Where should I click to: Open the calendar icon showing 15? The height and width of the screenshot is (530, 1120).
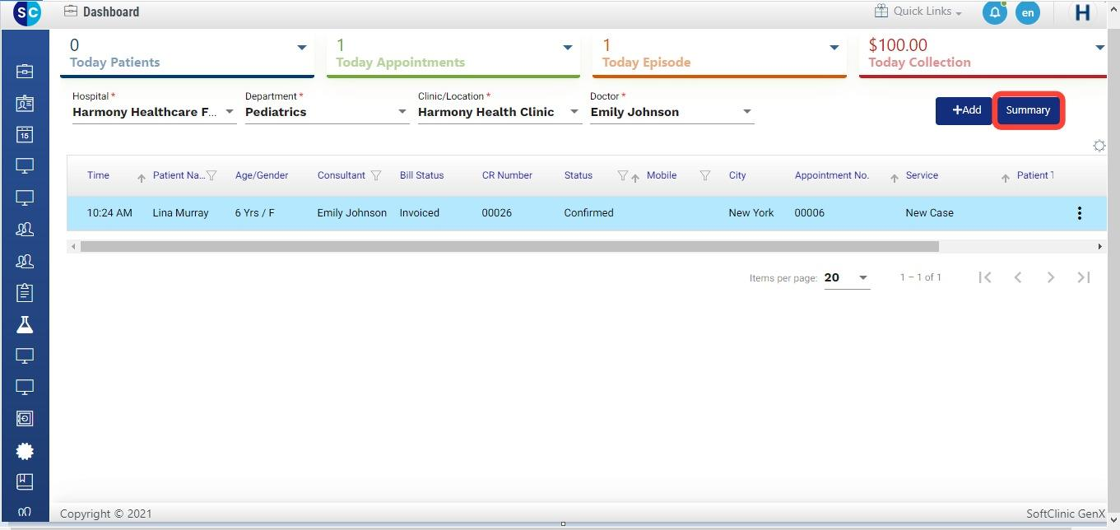point(24,134)
